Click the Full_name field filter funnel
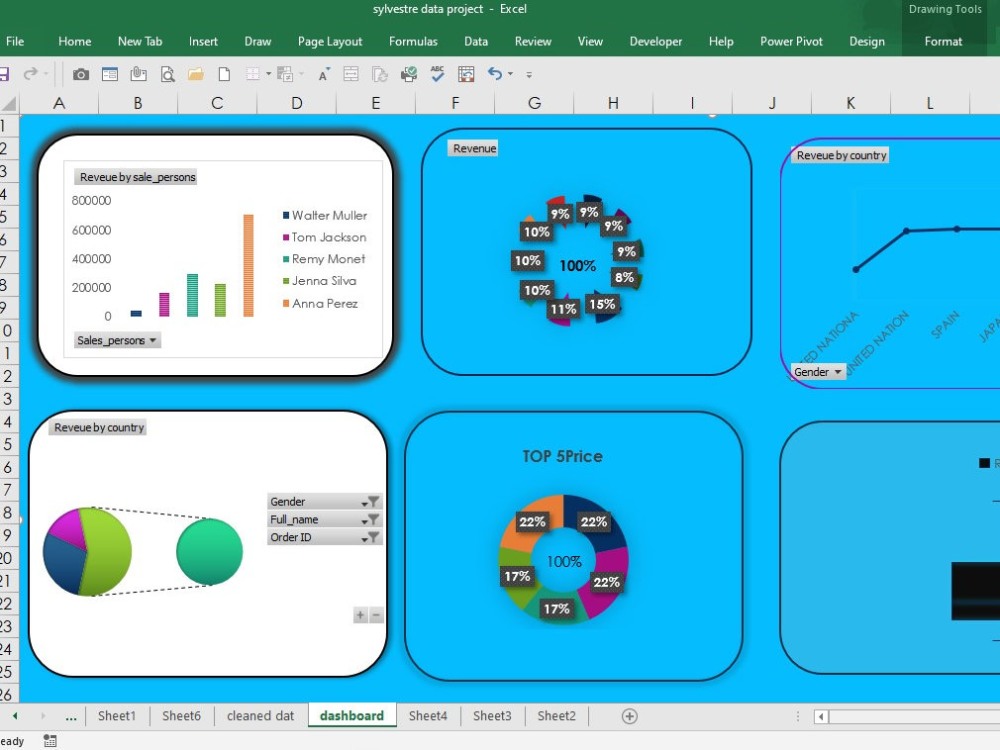 pyautogui.click(x=371, y=520)
